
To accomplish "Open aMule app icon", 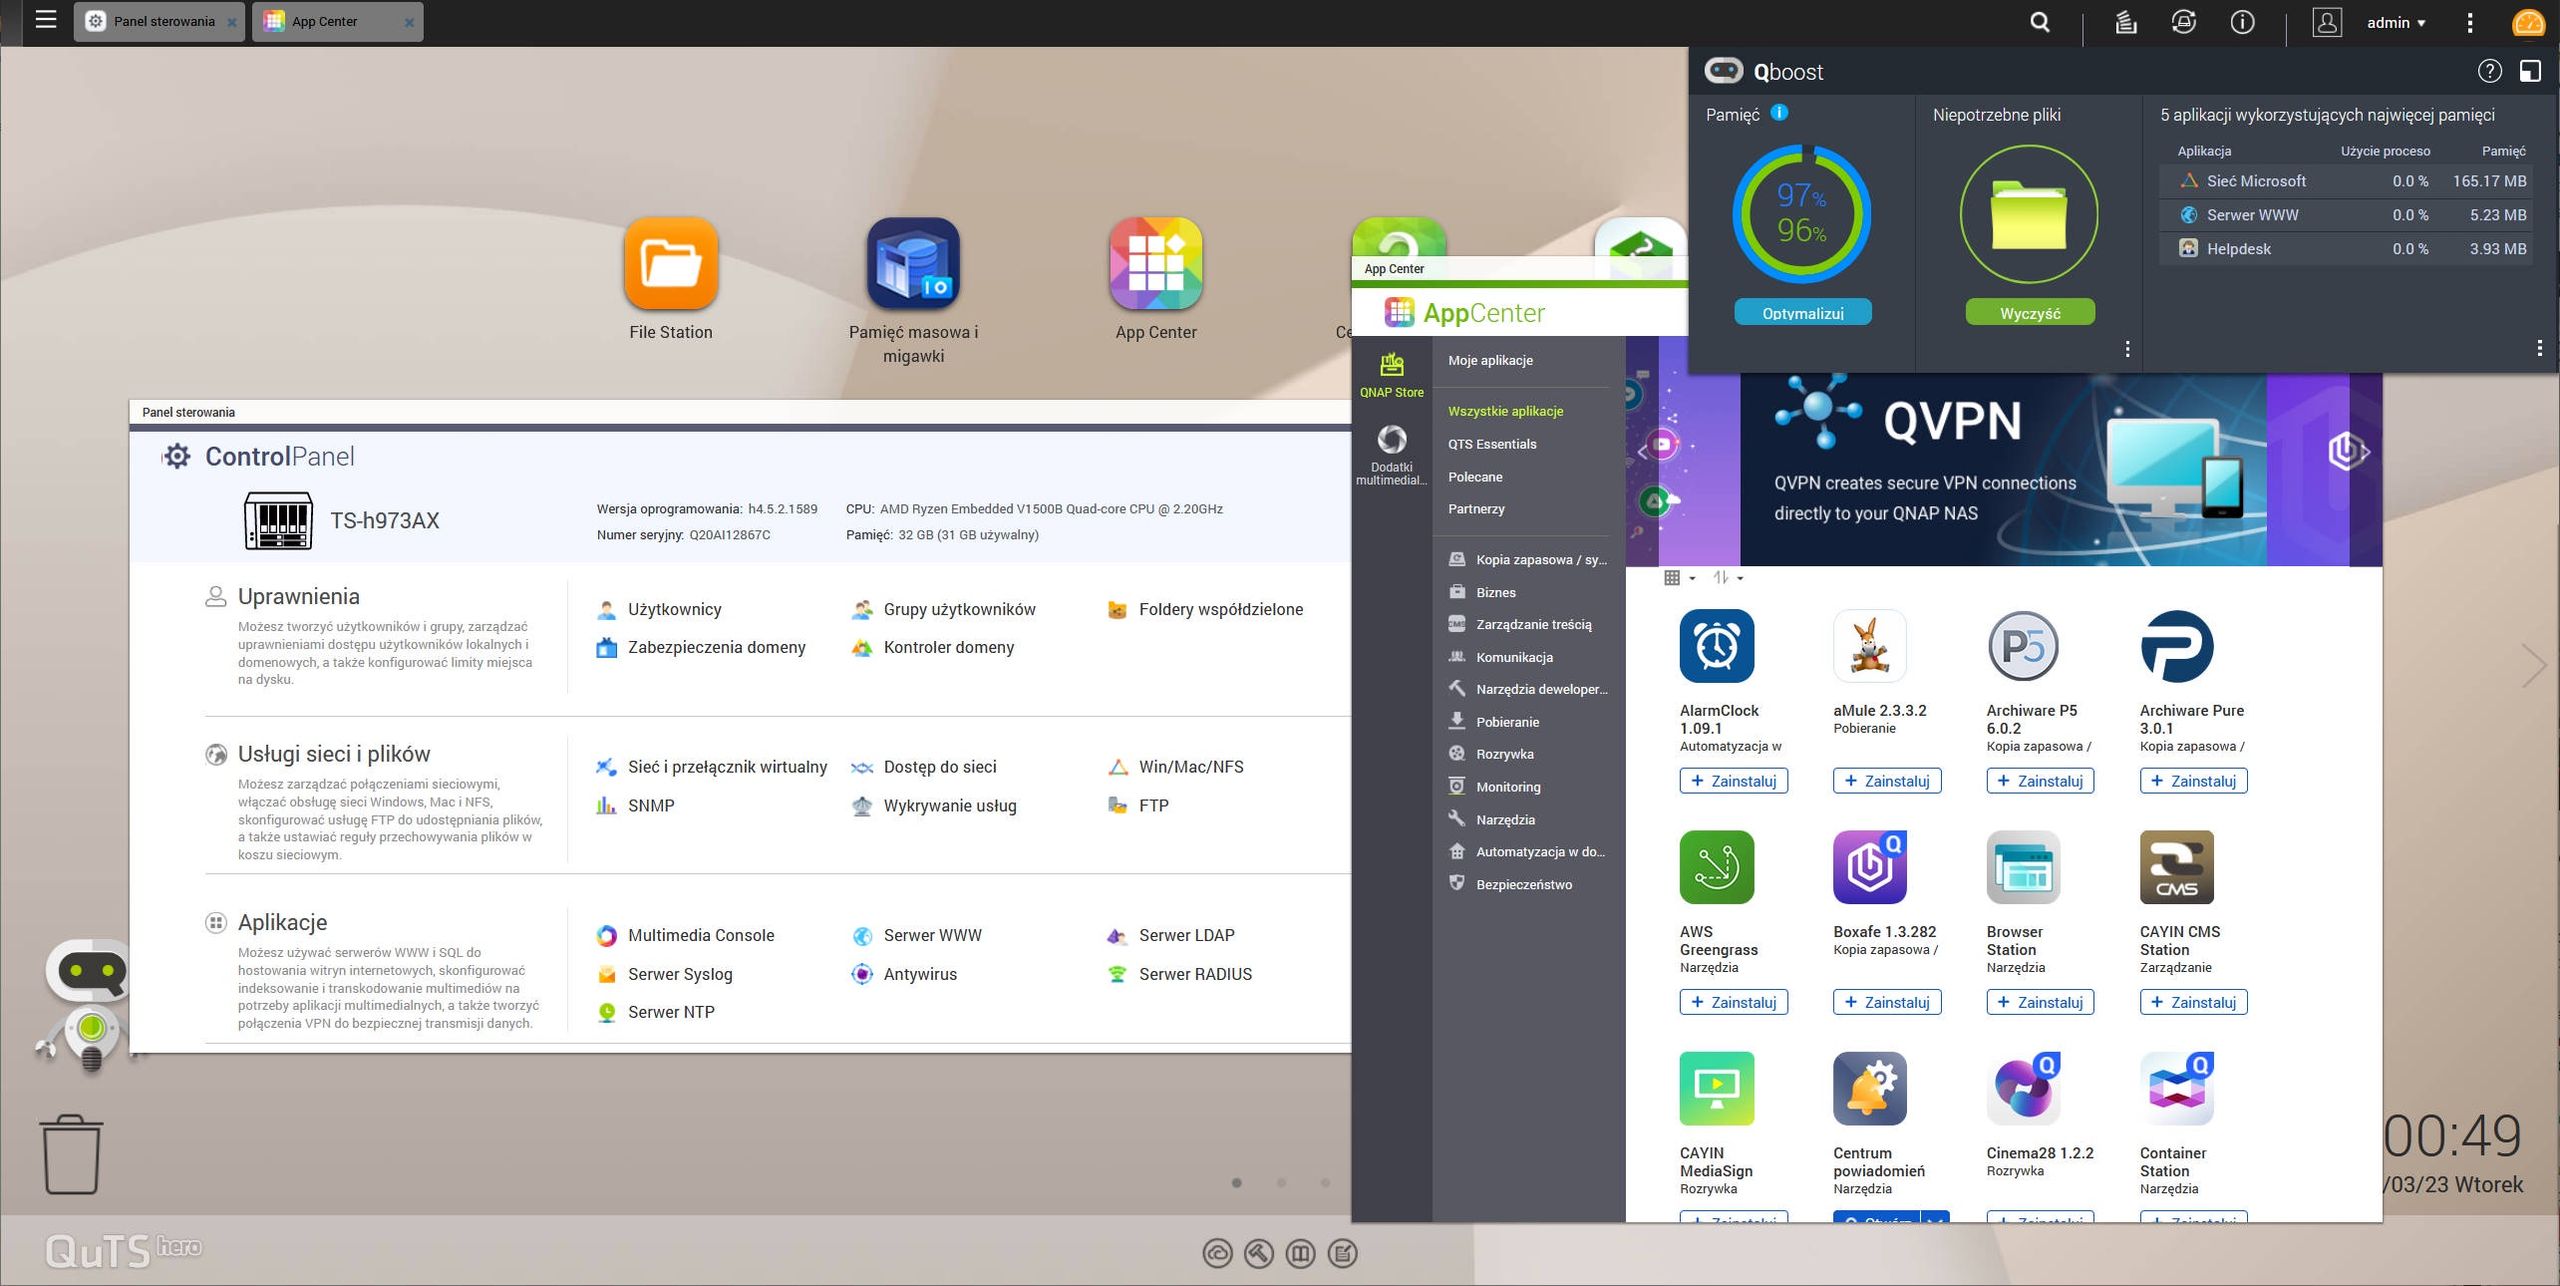I will (x=1869, y=646).
